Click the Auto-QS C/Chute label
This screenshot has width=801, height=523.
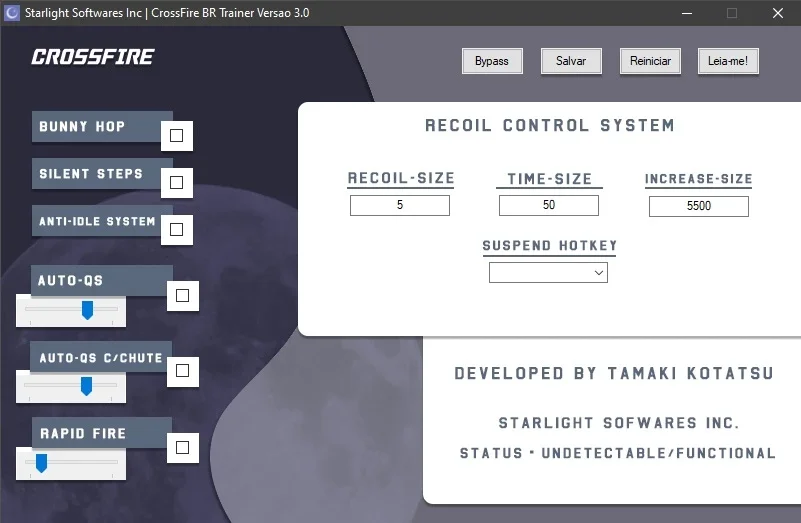tap(101, 358)
